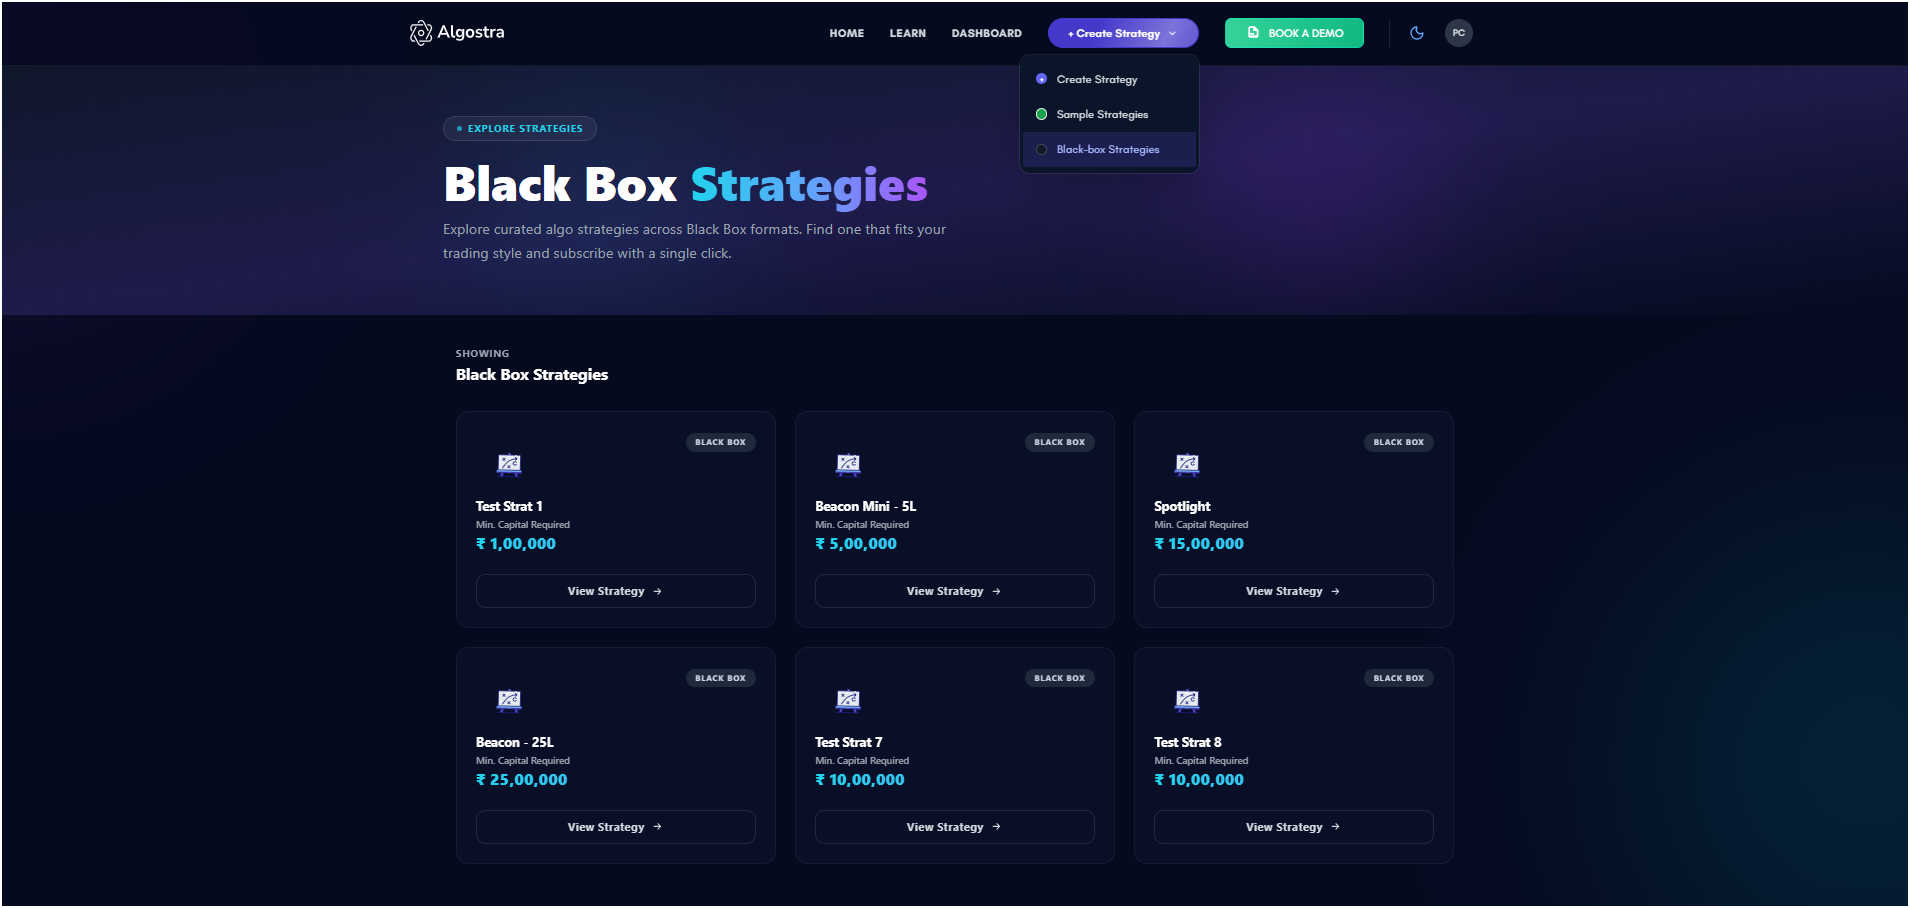Click the ₹ 25,00,000 capital value
Viewport: 1910px width, 908px height.
522,780
